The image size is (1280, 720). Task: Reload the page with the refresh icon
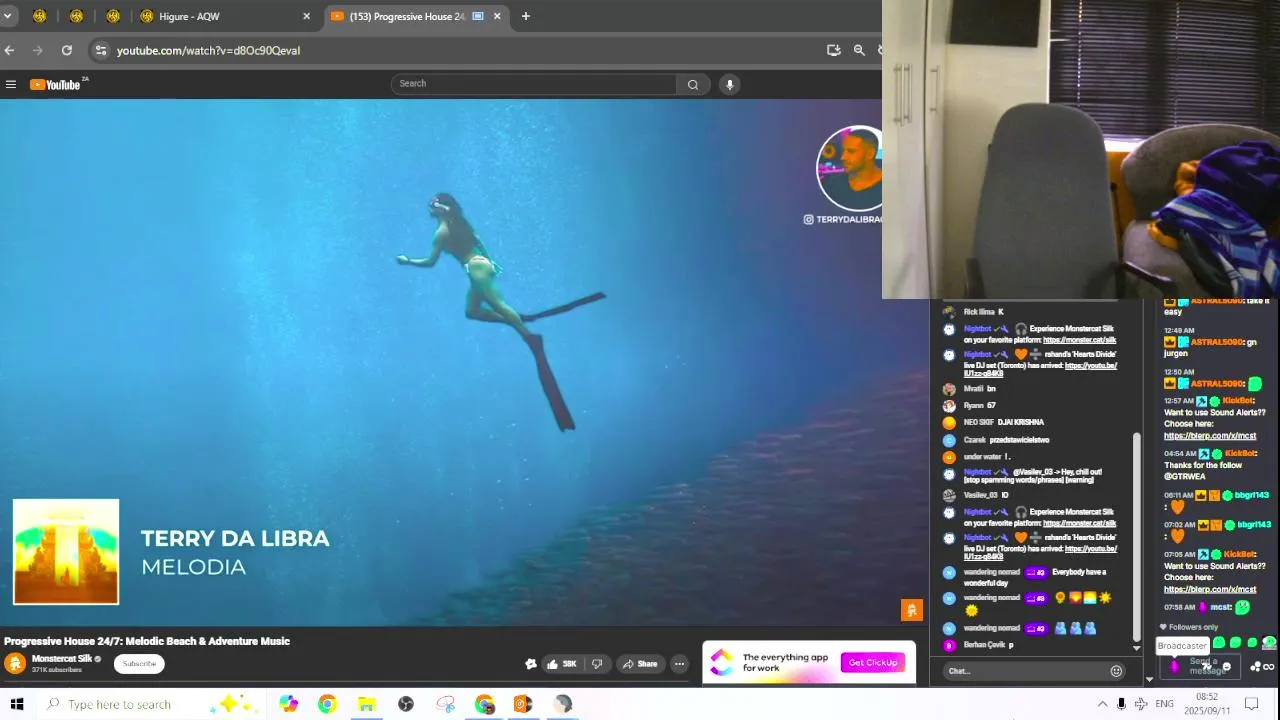pos(66,50)
